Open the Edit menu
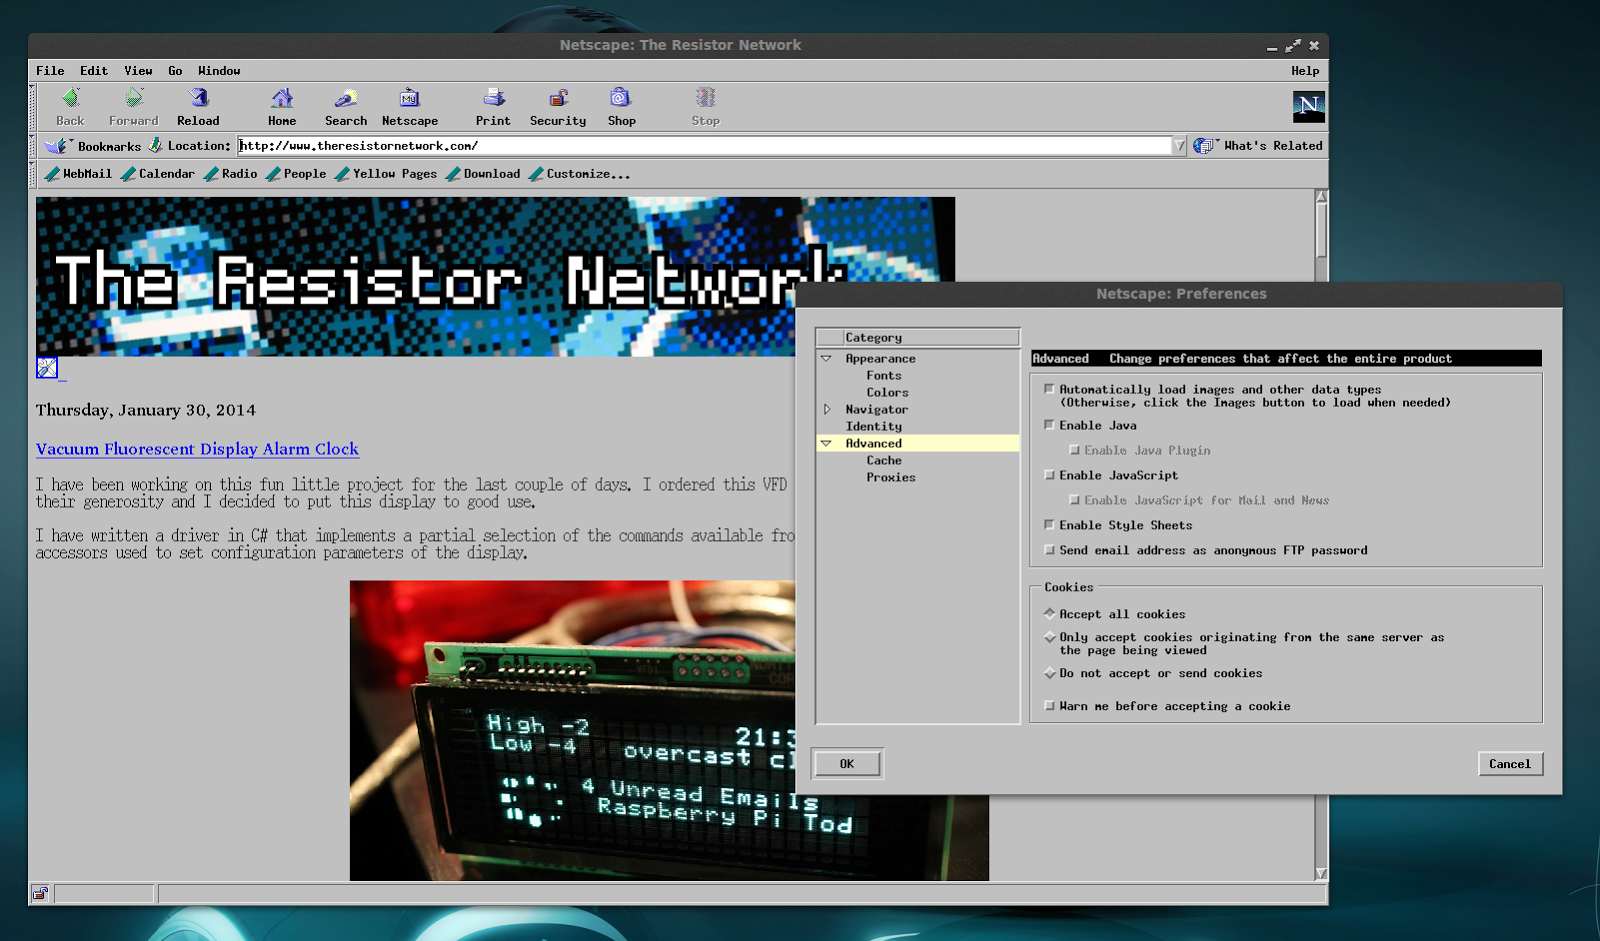1600x941 pixels. (94, 71)
